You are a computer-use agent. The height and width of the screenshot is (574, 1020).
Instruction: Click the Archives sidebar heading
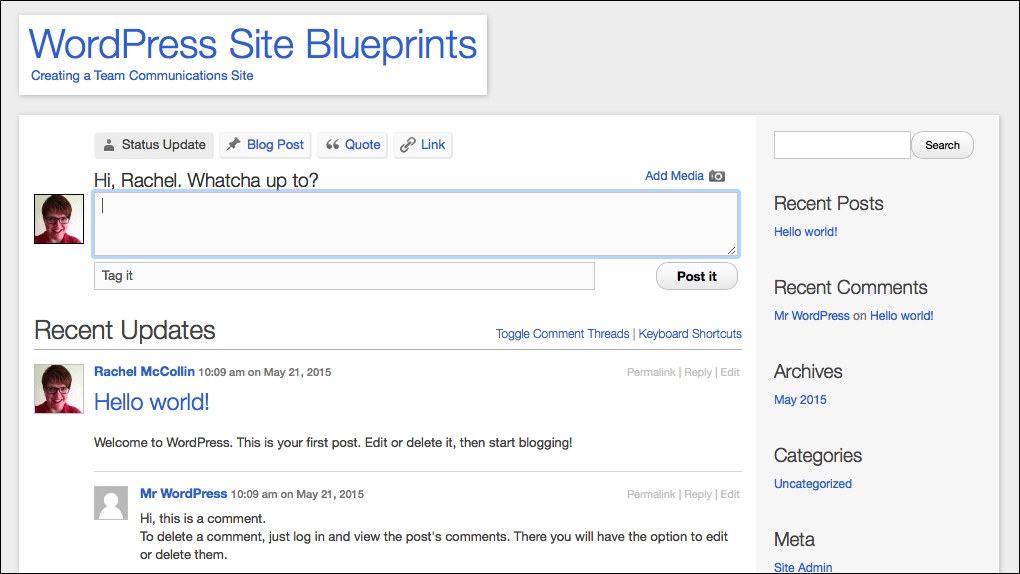808,371
